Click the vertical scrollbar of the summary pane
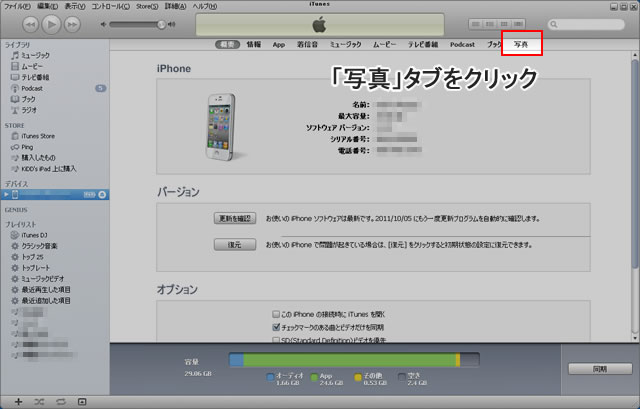640x409 pixels. pos(635,163)
